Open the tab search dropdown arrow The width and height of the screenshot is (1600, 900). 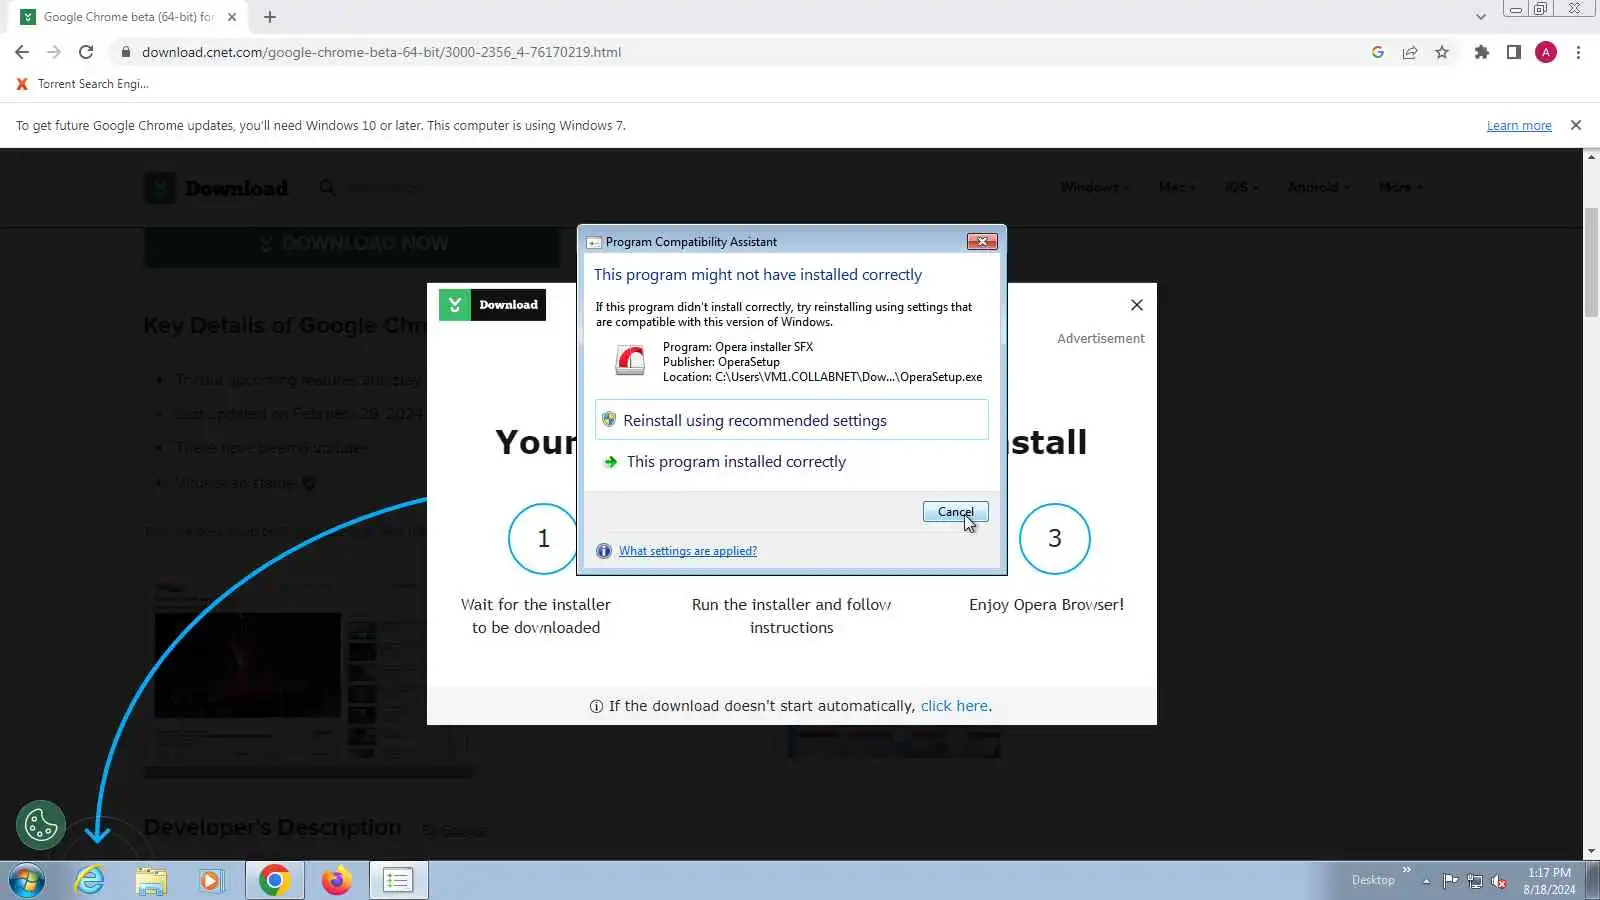coord(1481,17)
